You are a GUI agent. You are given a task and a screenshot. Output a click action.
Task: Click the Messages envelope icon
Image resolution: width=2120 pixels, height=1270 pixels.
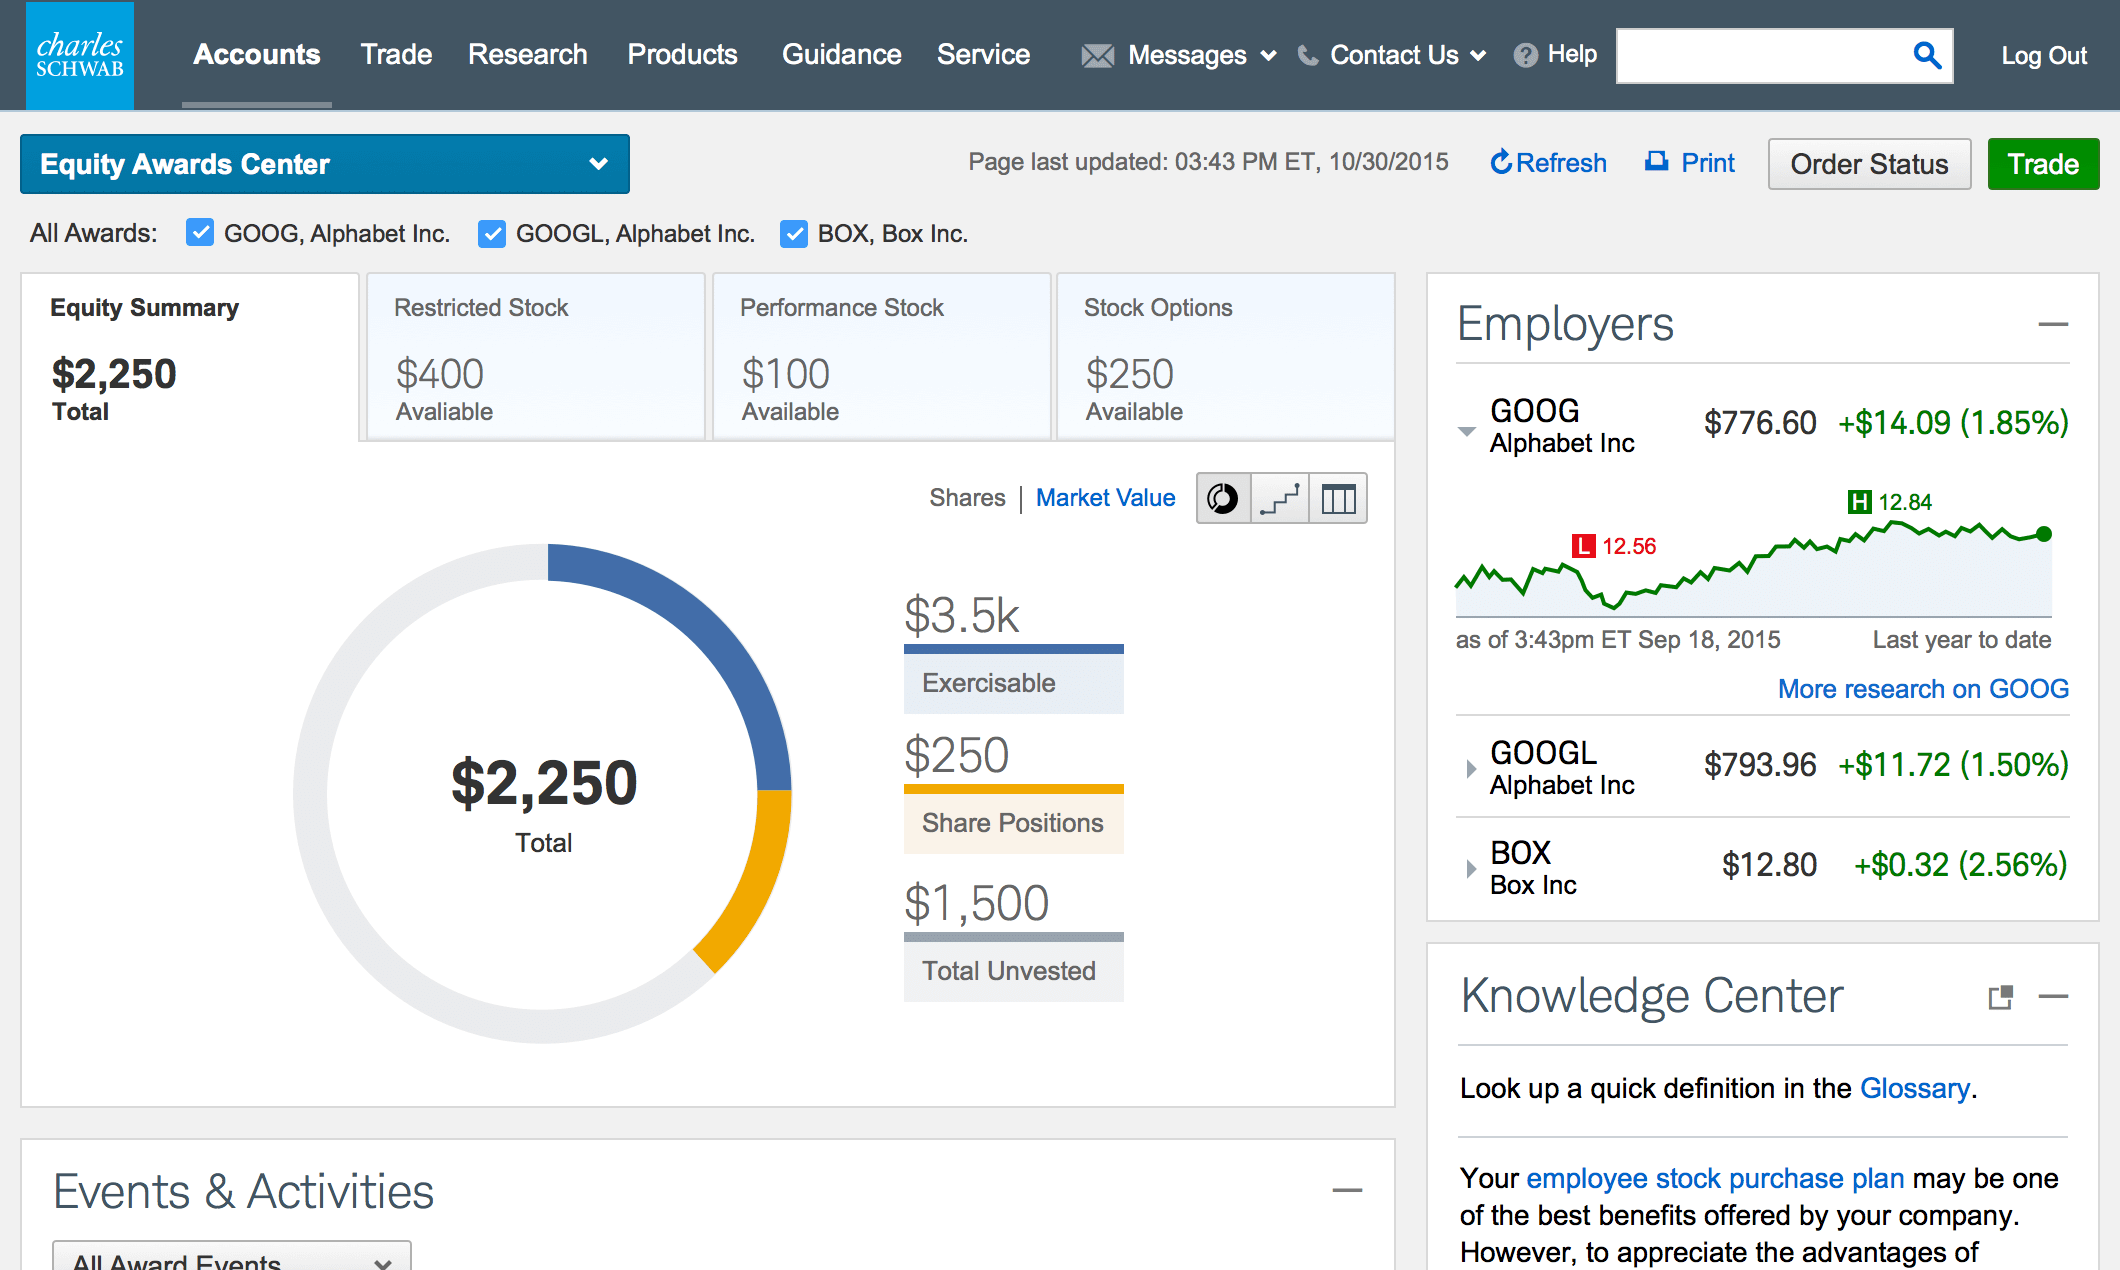coord(1097,56)
